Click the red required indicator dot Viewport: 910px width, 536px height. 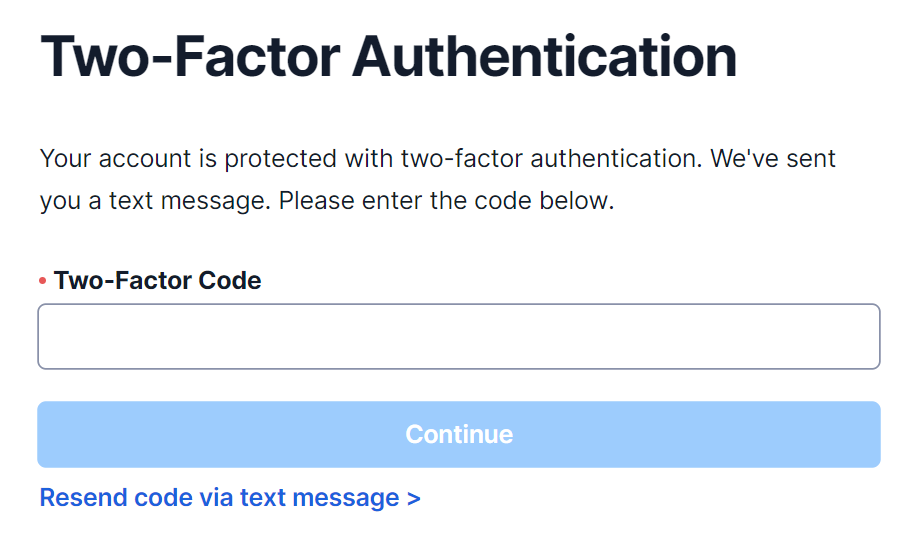click(43, 282)
